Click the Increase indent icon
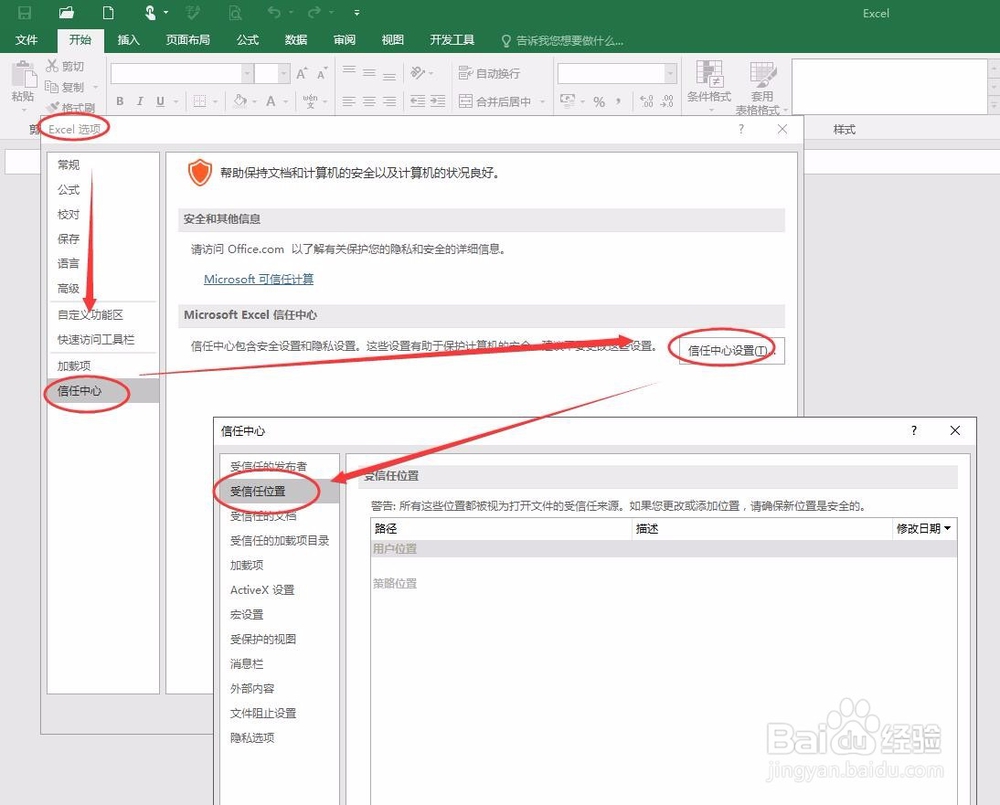Screen dimensions: 1000x805 (438, 101)
